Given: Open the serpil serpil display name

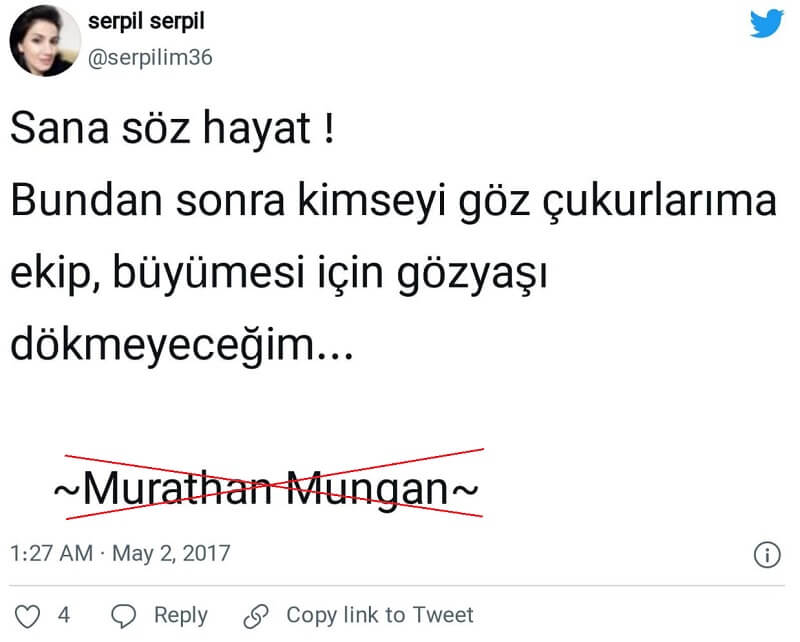Looking at the screenshot, I should [x=153, y=22].
